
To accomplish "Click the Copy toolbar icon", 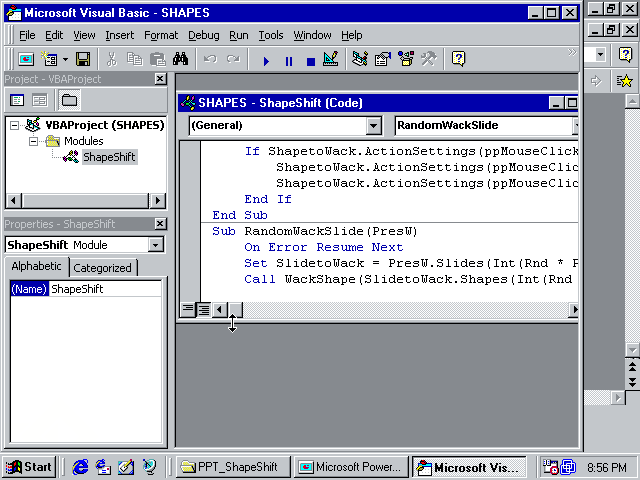I will tap(134, 59).
